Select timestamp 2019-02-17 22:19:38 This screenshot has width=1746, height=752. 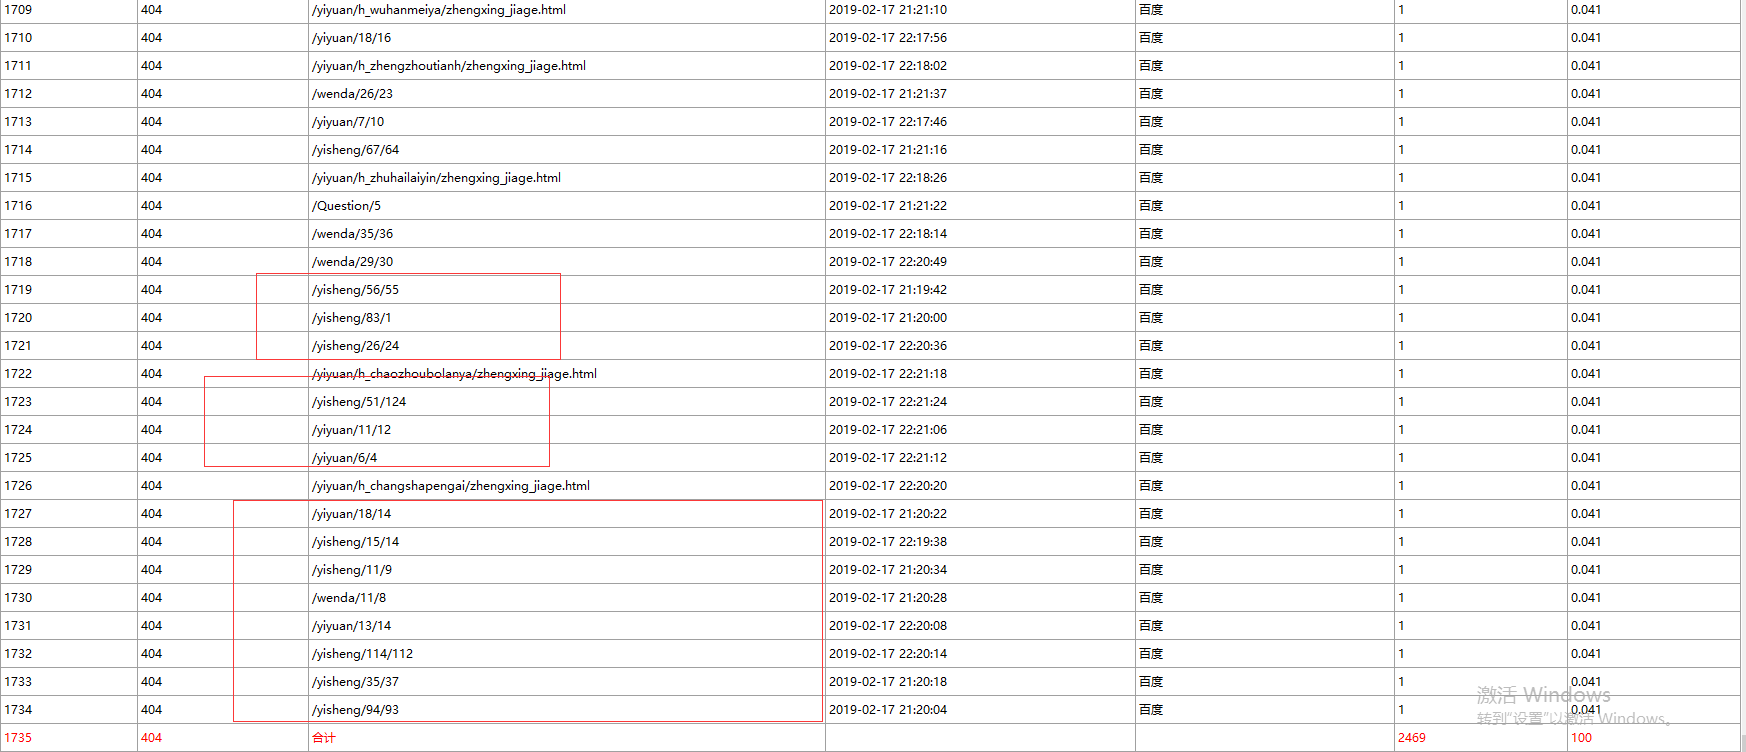point(888,542)
